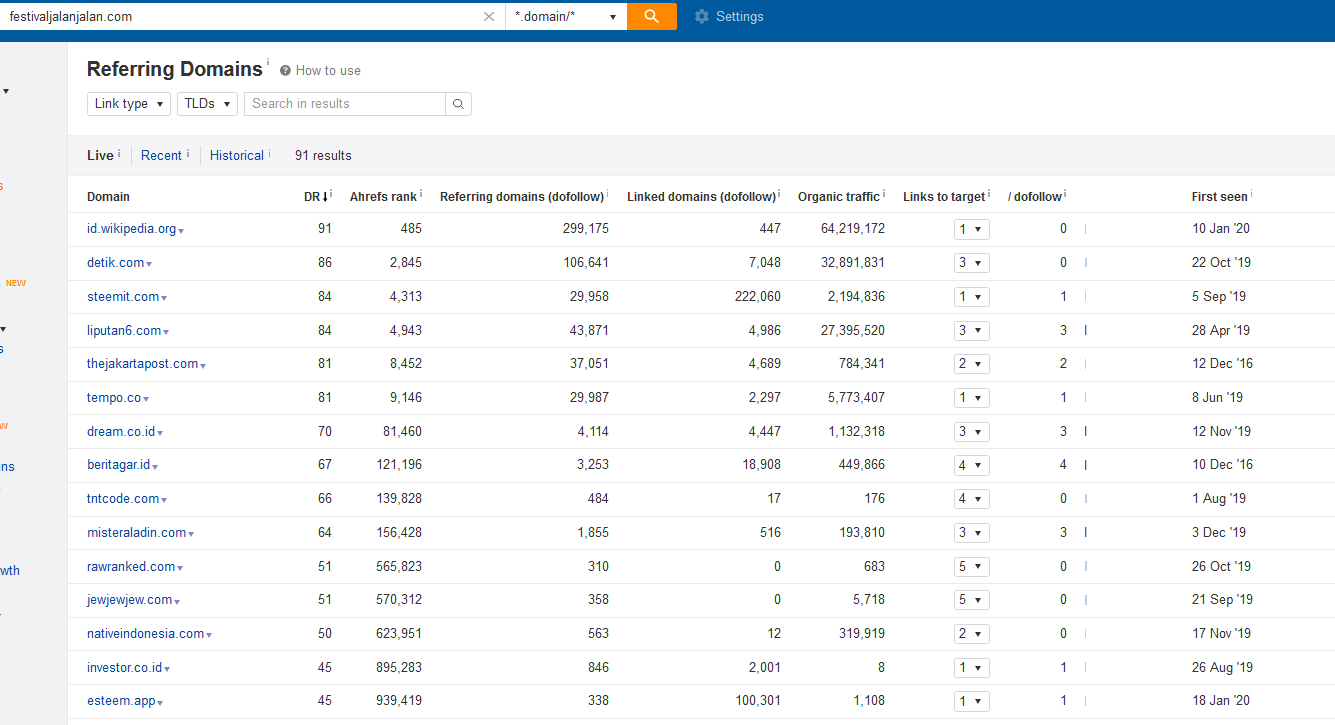The image size is (1335, 725).
Task: Expand links dropdown for id.wikipedia.org row
Action: coord(972,229)
